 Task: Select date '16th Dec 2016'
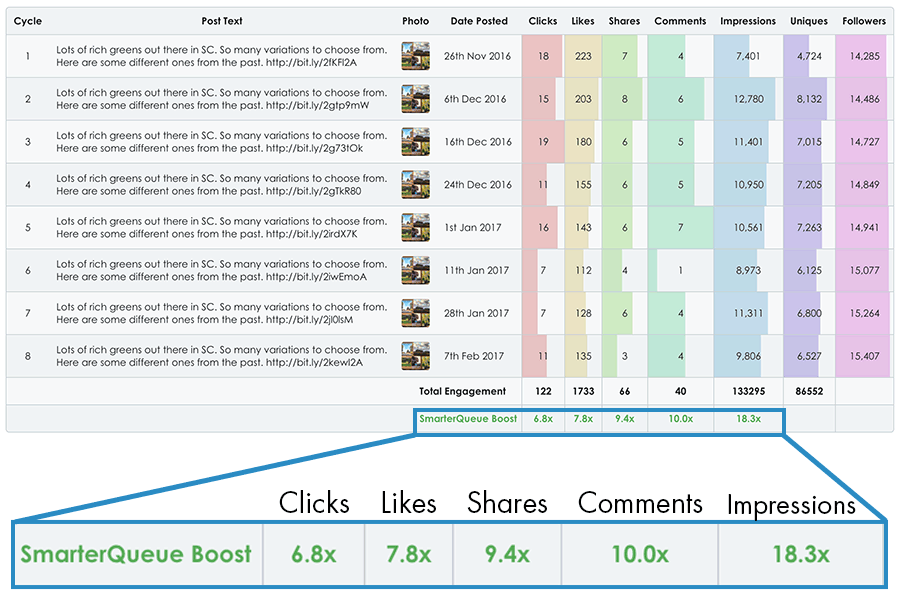(x=478, y=142)
